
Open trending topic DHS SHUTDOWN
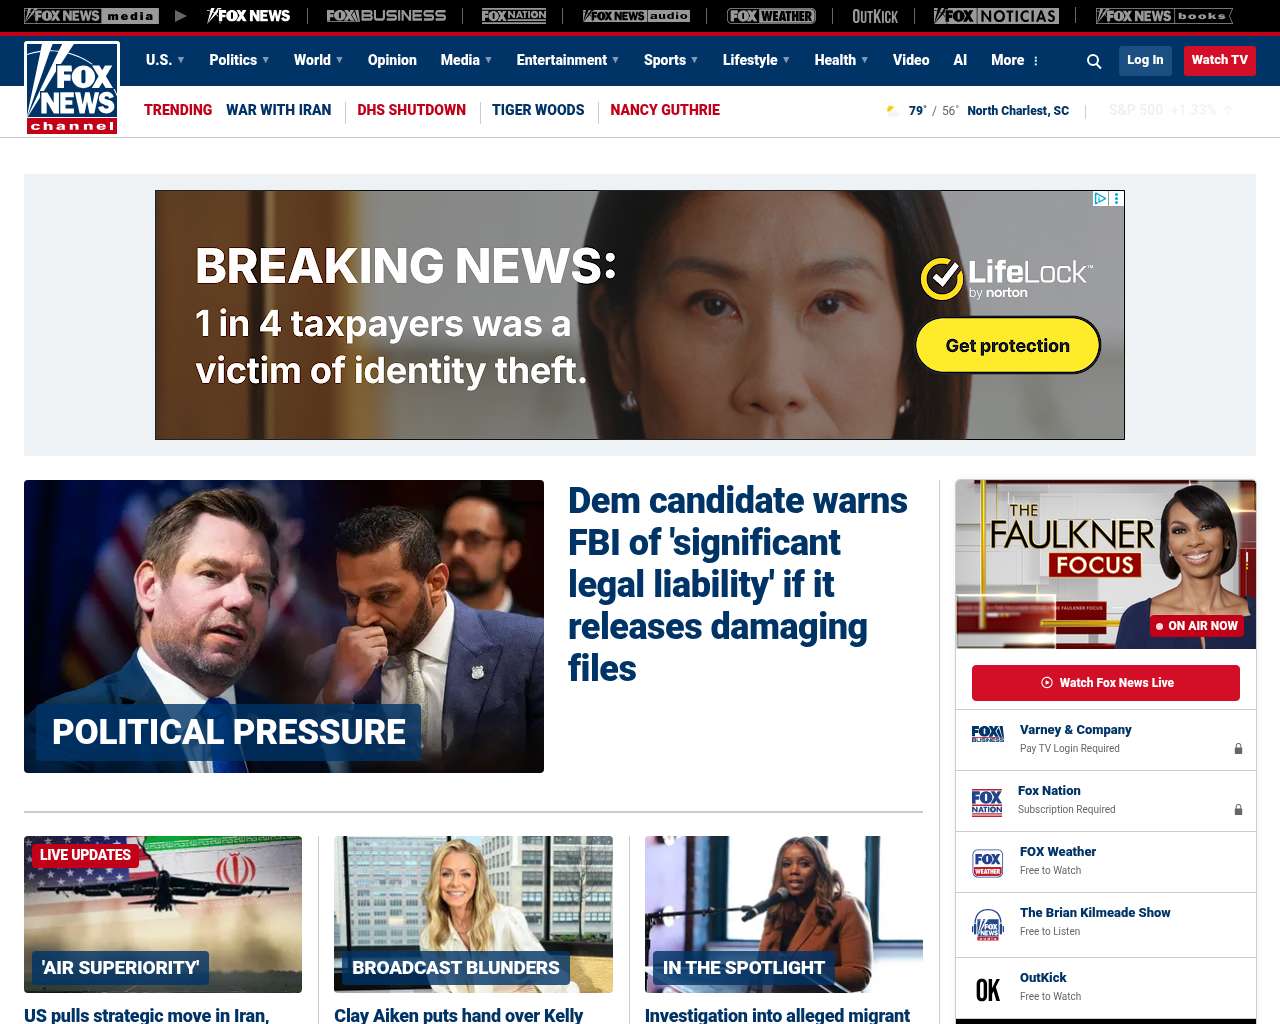(411, 110)
